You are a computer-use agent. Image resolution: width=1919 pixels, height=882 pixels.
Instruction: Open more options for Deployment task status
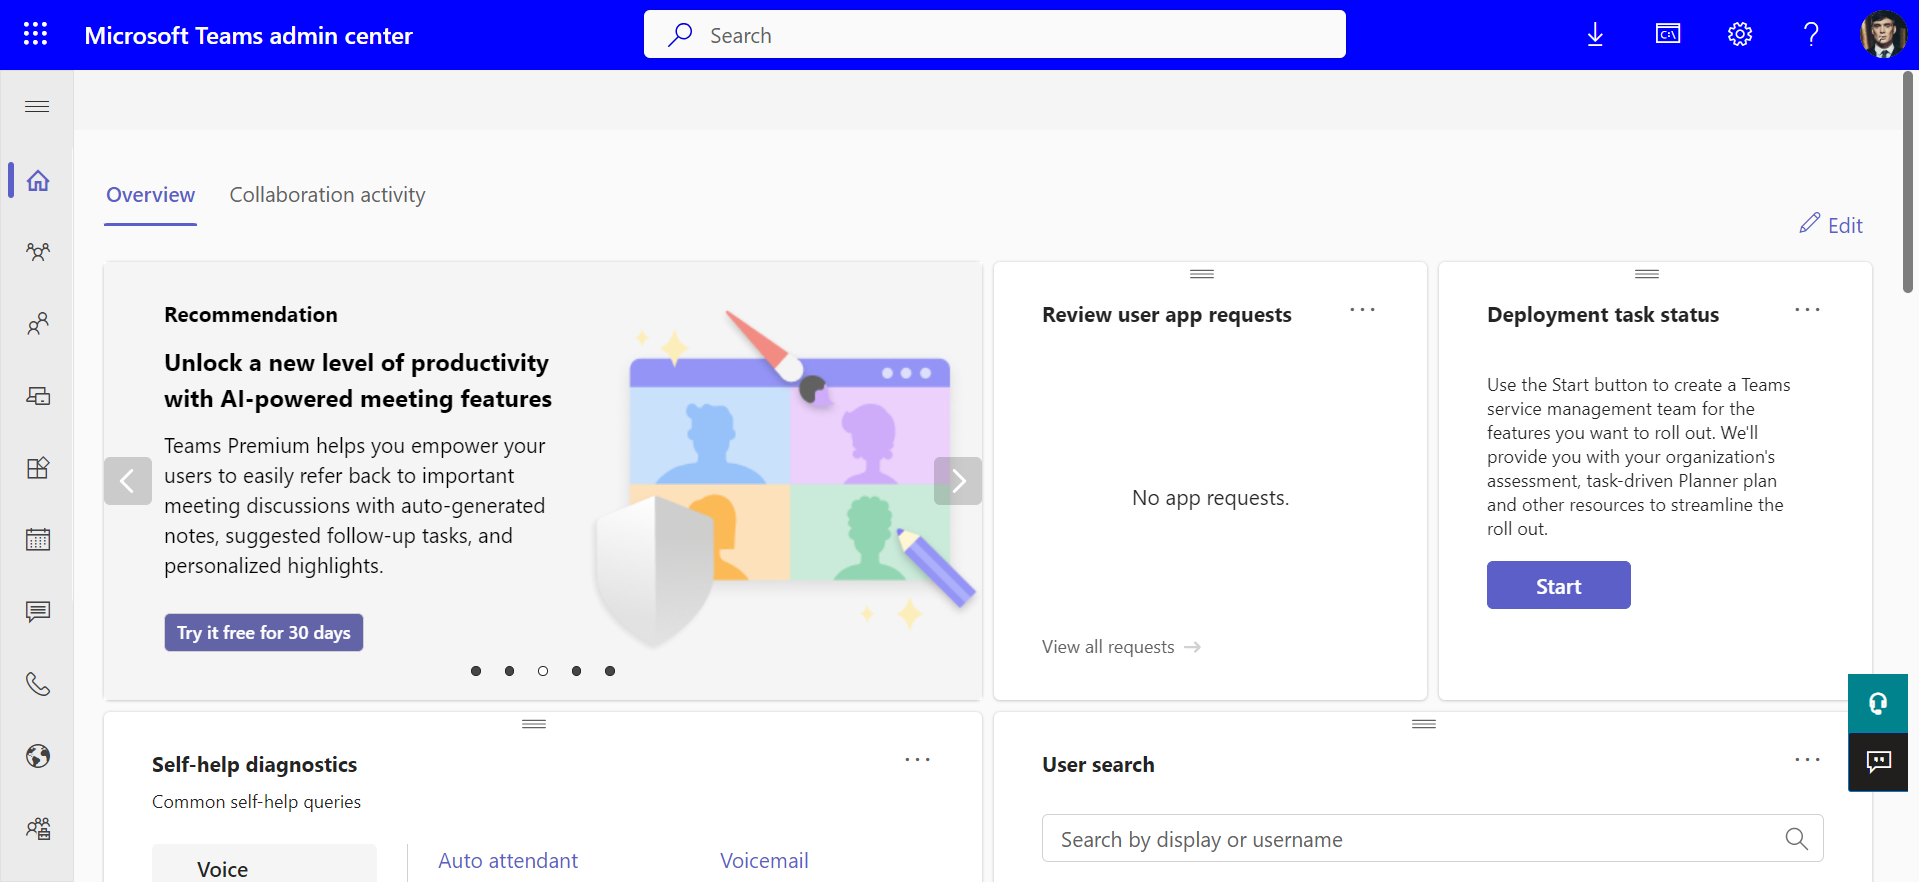[1807, 310]
